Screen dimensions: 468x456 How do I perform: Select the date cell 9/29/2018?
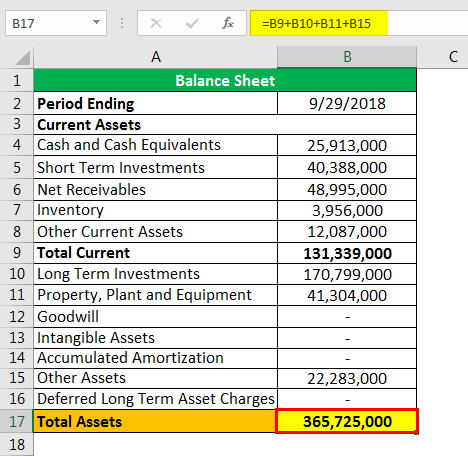[x=347, y=103]
